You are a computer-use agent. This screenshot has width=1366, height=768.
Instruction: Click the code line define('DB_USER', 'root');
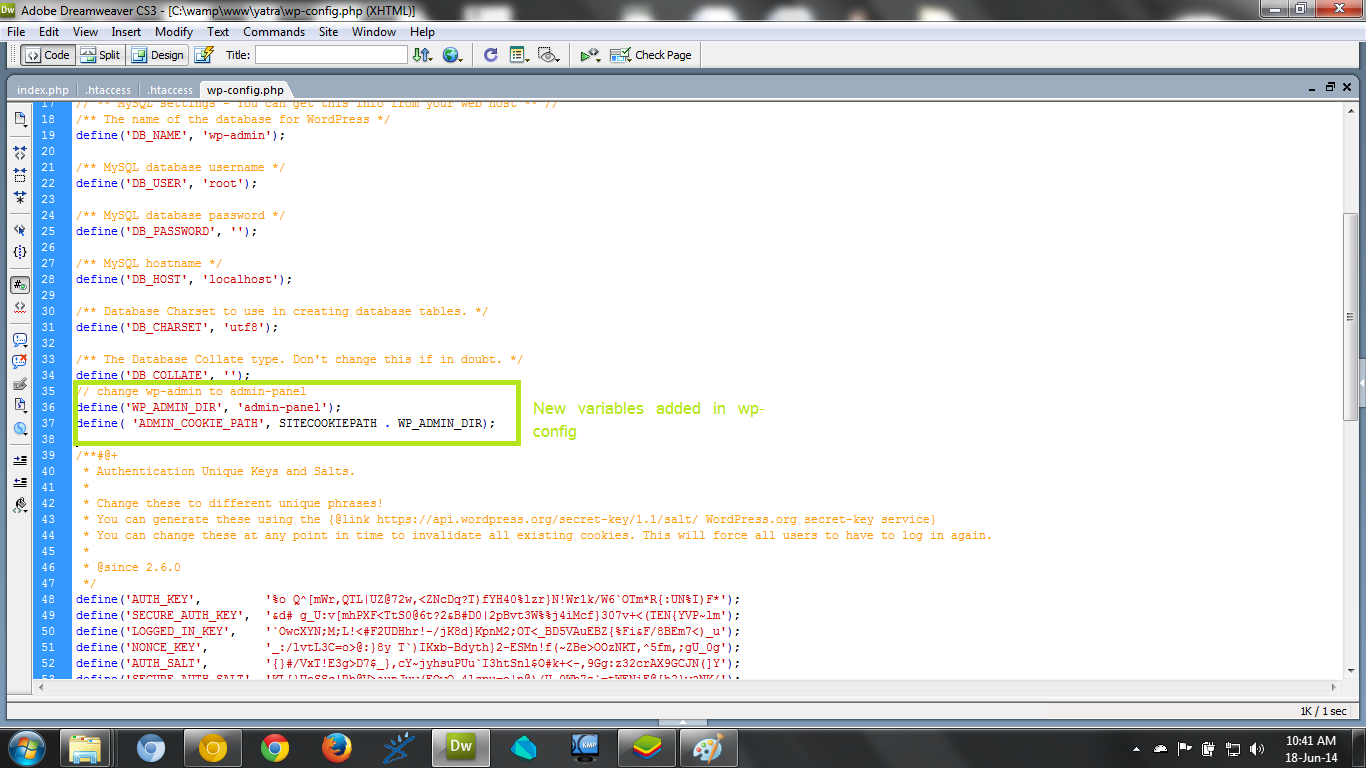coord(166,183)
